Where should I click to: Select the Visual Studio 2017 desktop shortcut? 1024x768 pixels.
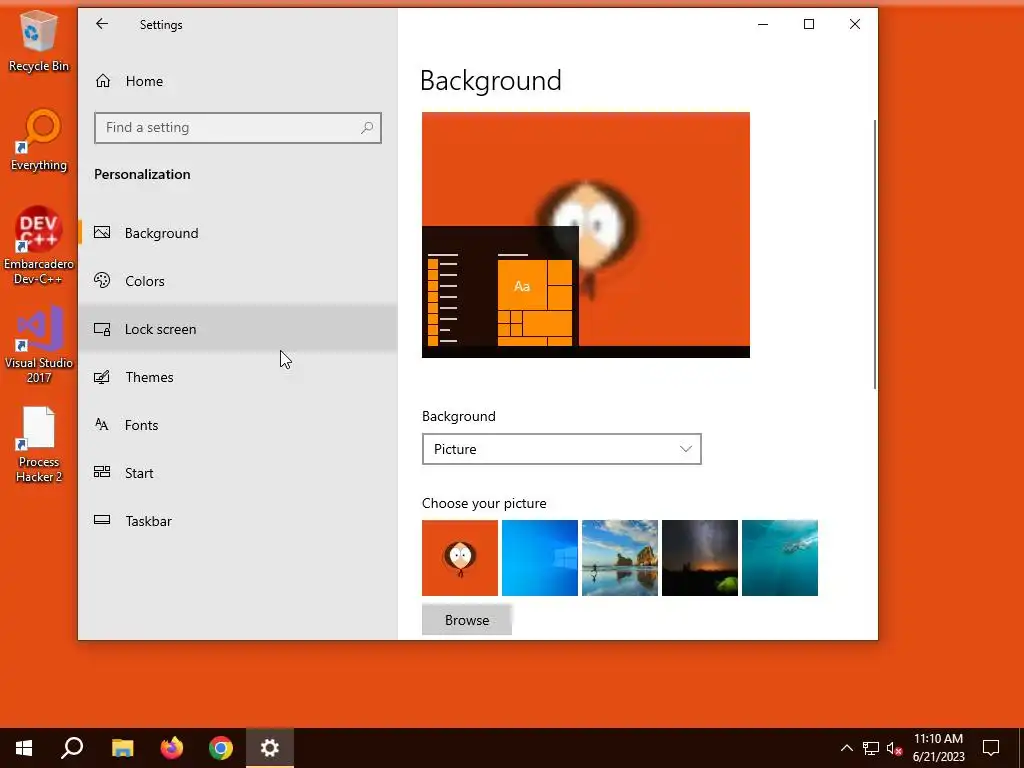point(39,345)
